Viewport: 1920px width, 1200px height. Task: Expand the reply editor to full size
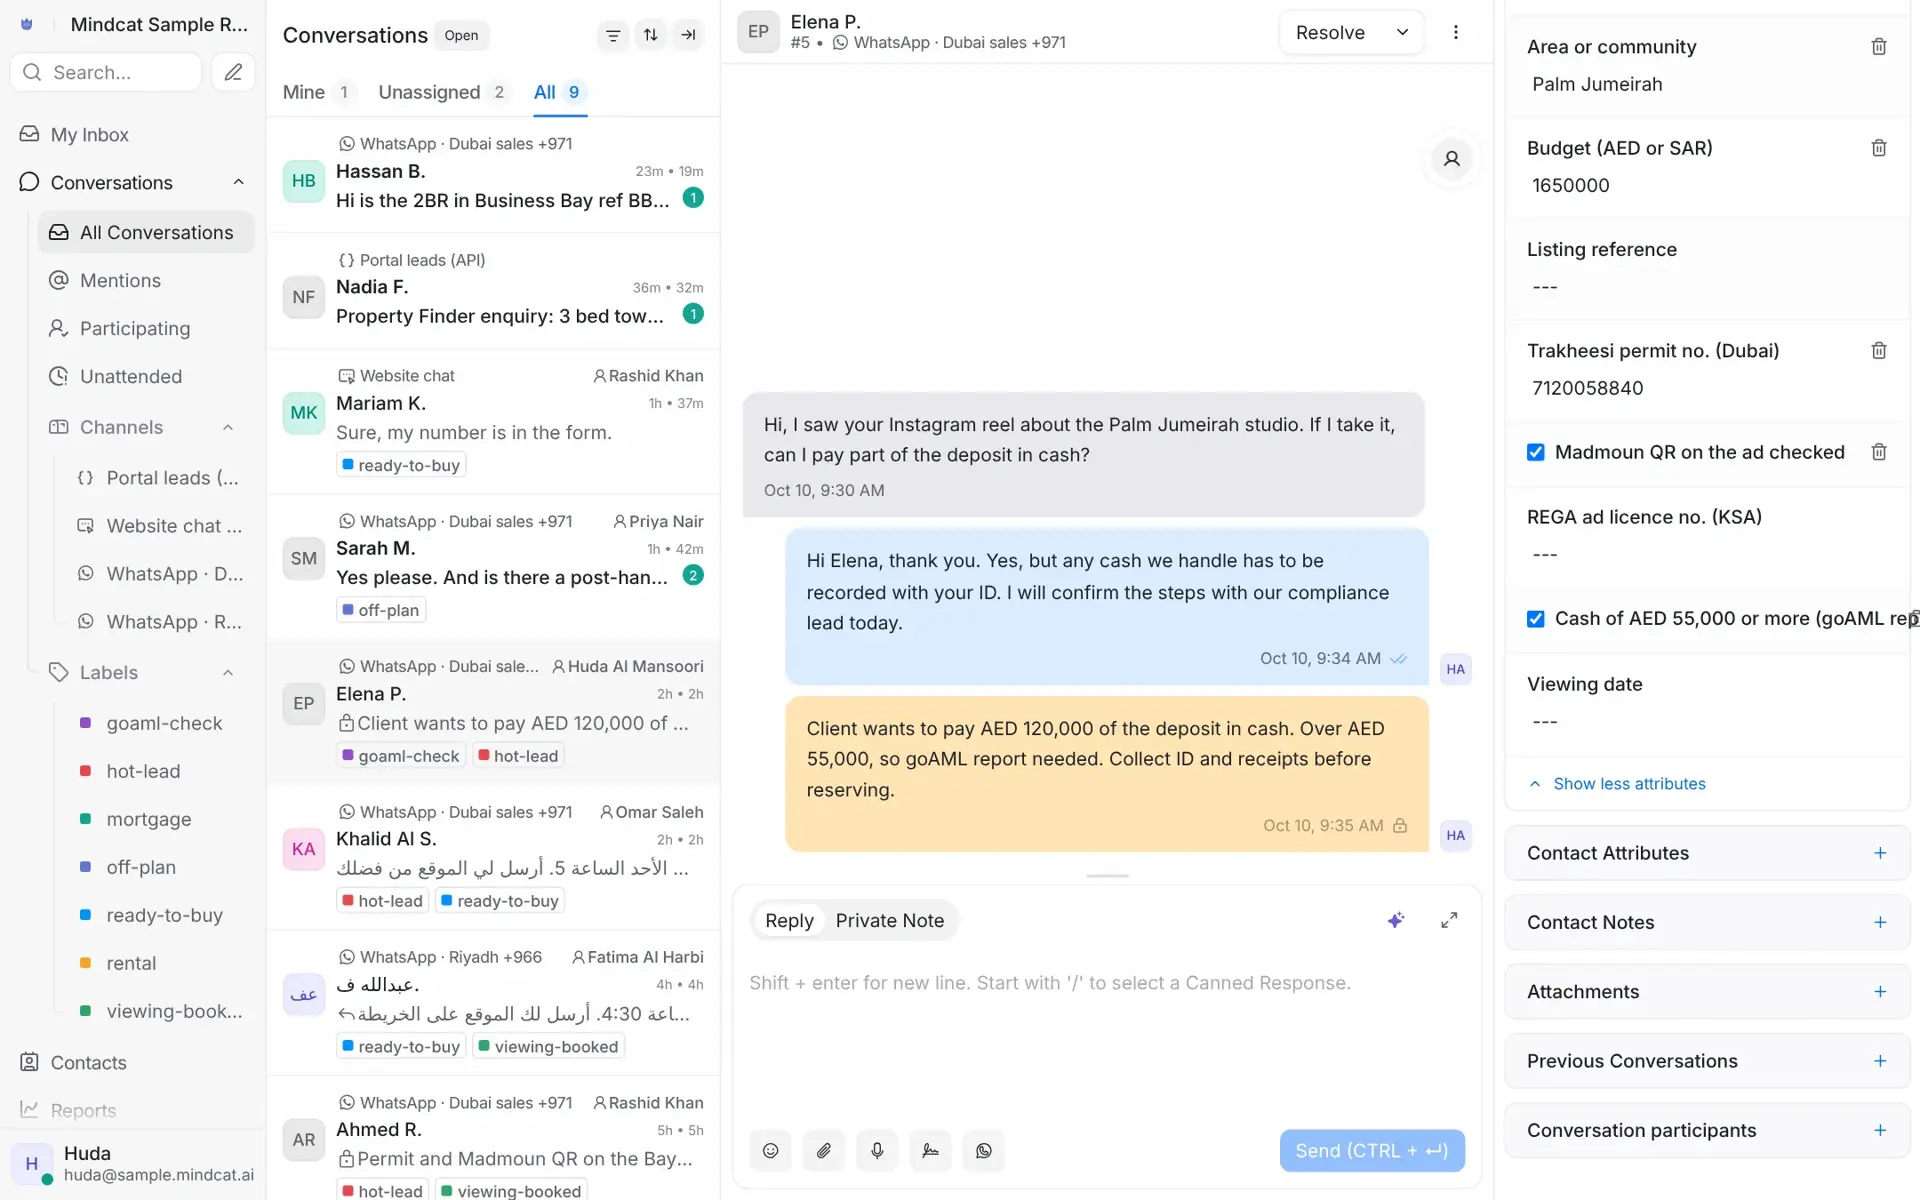(x=1449, y=920)
